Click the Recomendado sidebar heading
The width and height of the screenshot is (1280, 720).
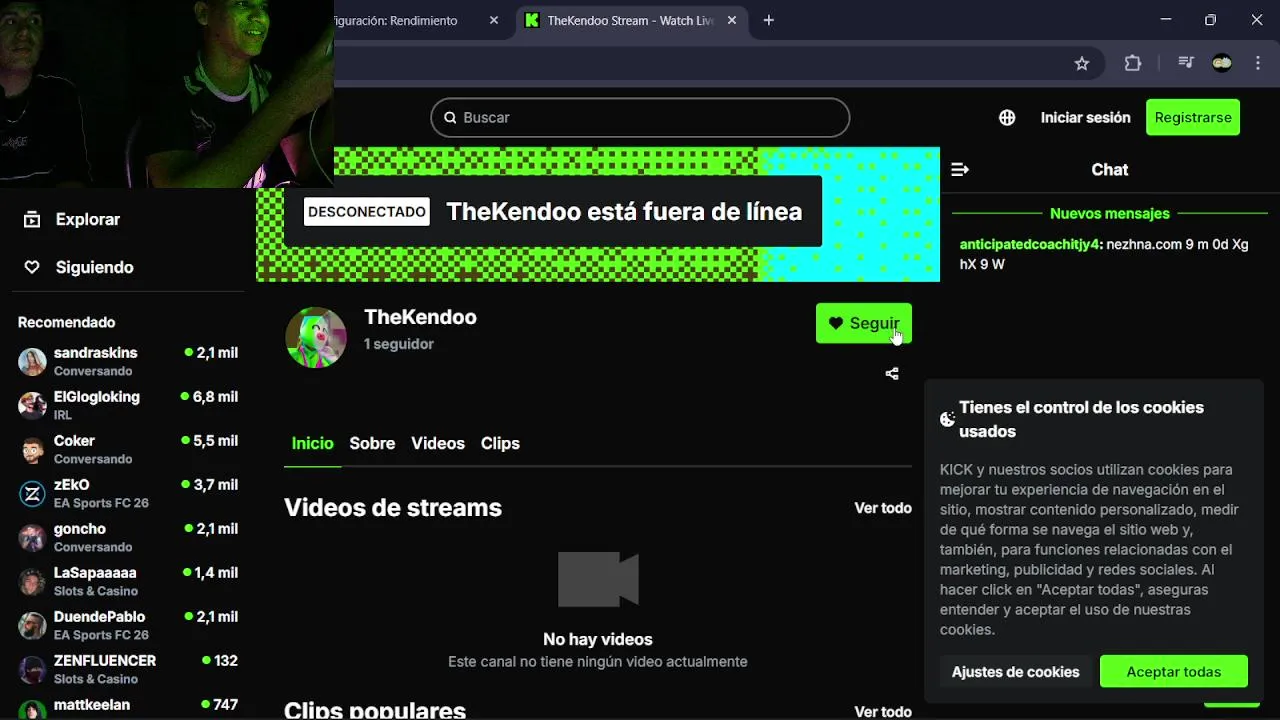tap(66, 322)
